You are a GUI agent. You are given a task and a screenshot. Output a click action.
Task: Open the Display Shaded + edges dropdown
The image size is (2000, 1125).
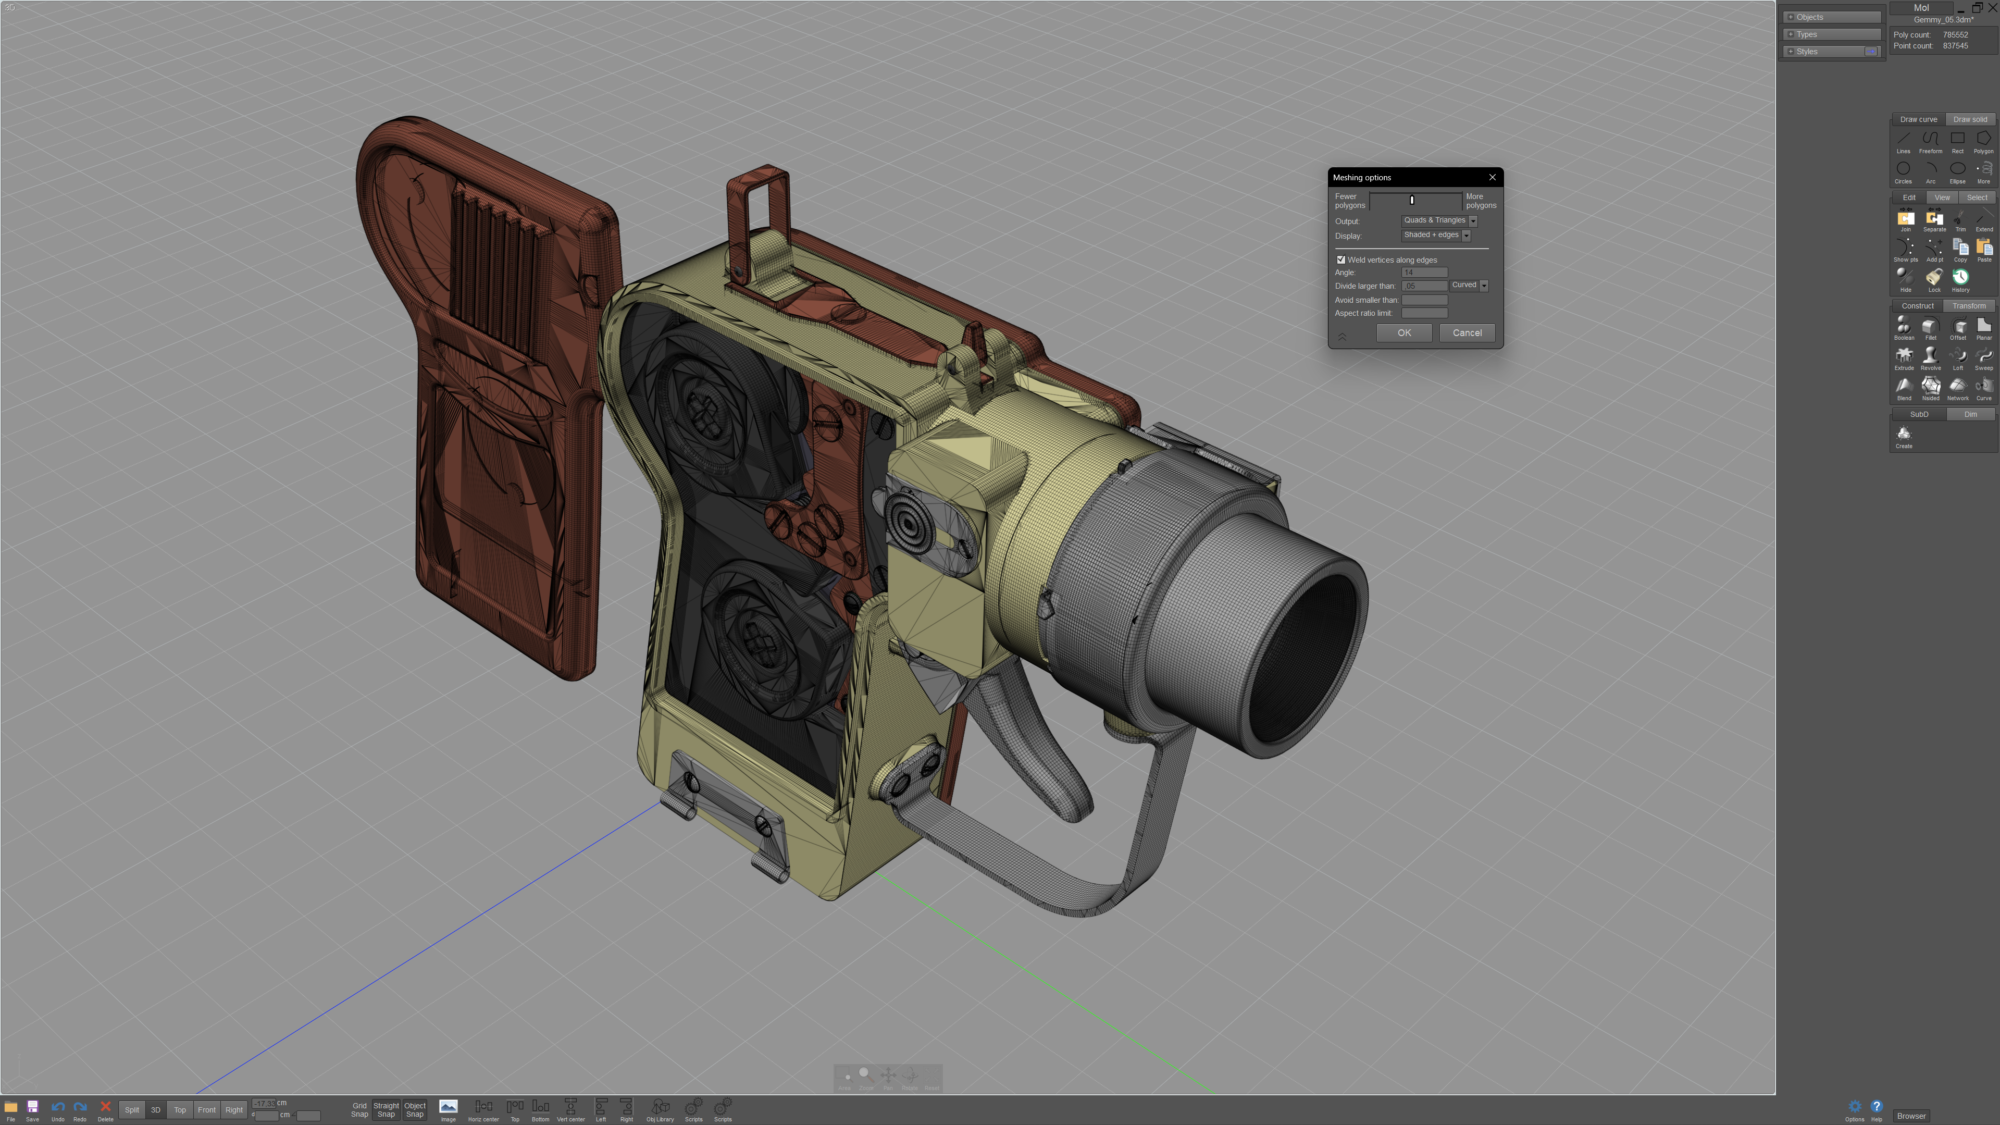(x=1436, y=236)
